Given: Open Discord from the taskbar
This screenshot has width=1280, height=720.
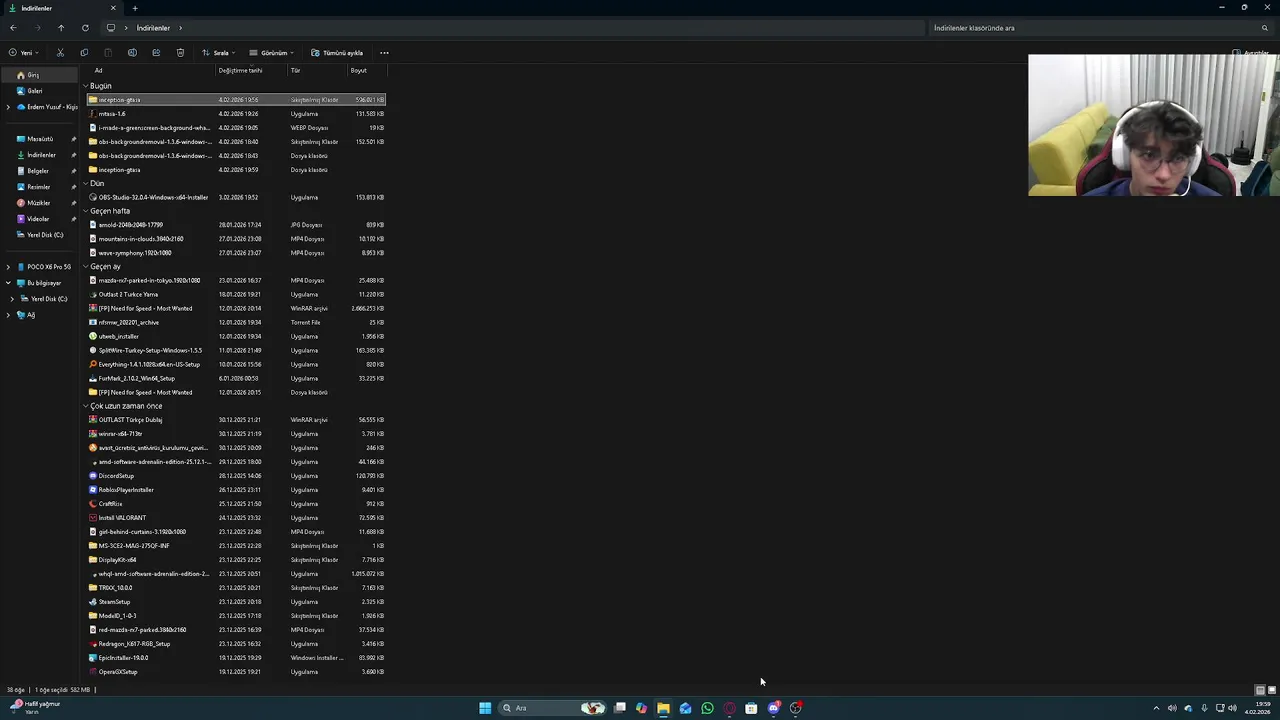Looking at the screenshot, I should coord(773,708).
